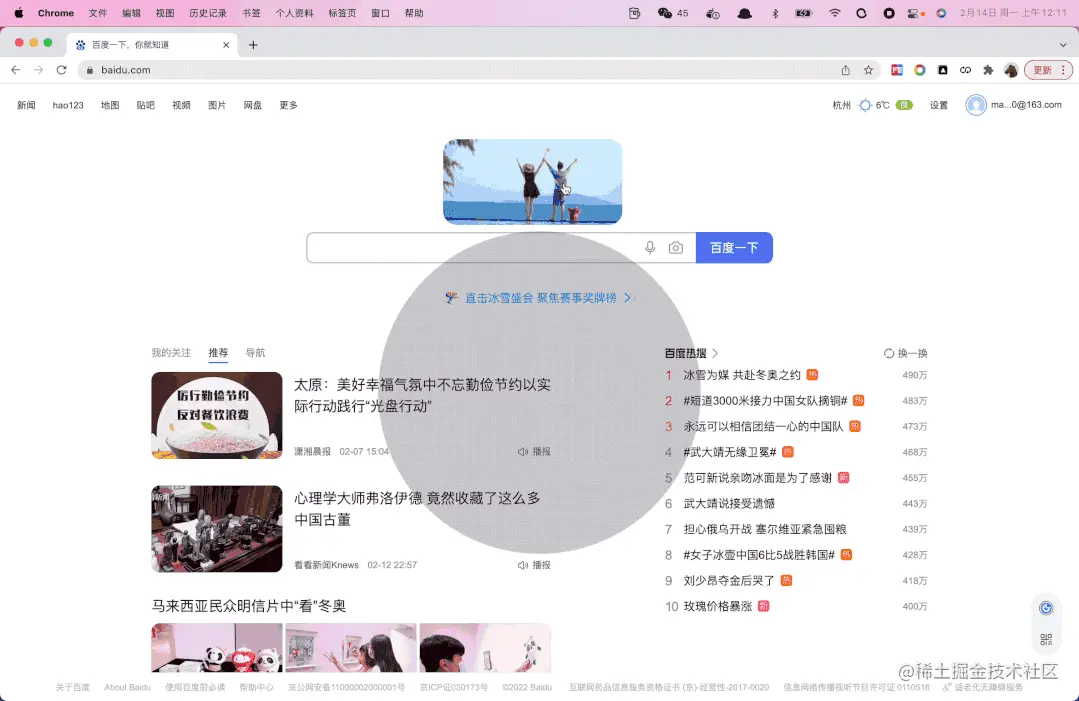This screenshot has height=701, width=1079.
Task: Open the 图片 link
Action: (217, 105)
